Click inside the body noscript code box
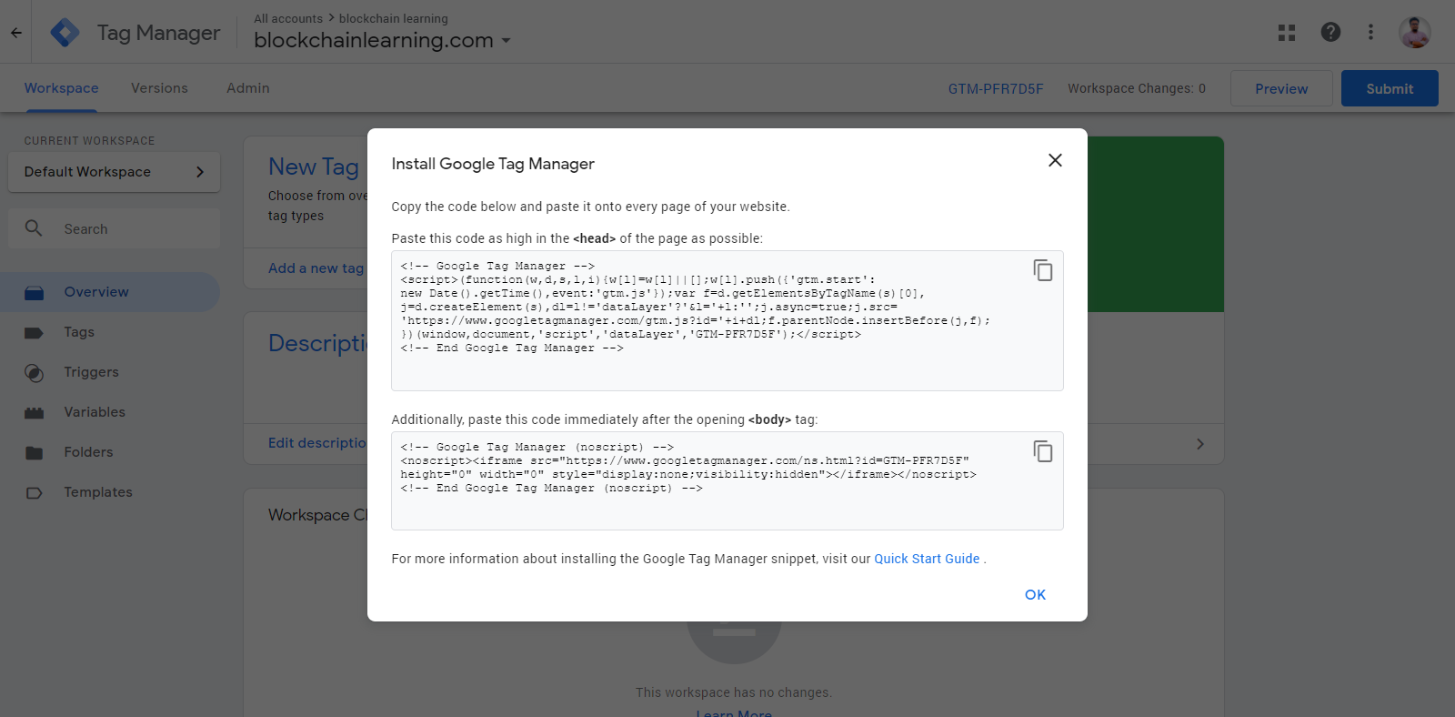The height and width of the screenshot is (717, 1455). 727,480
